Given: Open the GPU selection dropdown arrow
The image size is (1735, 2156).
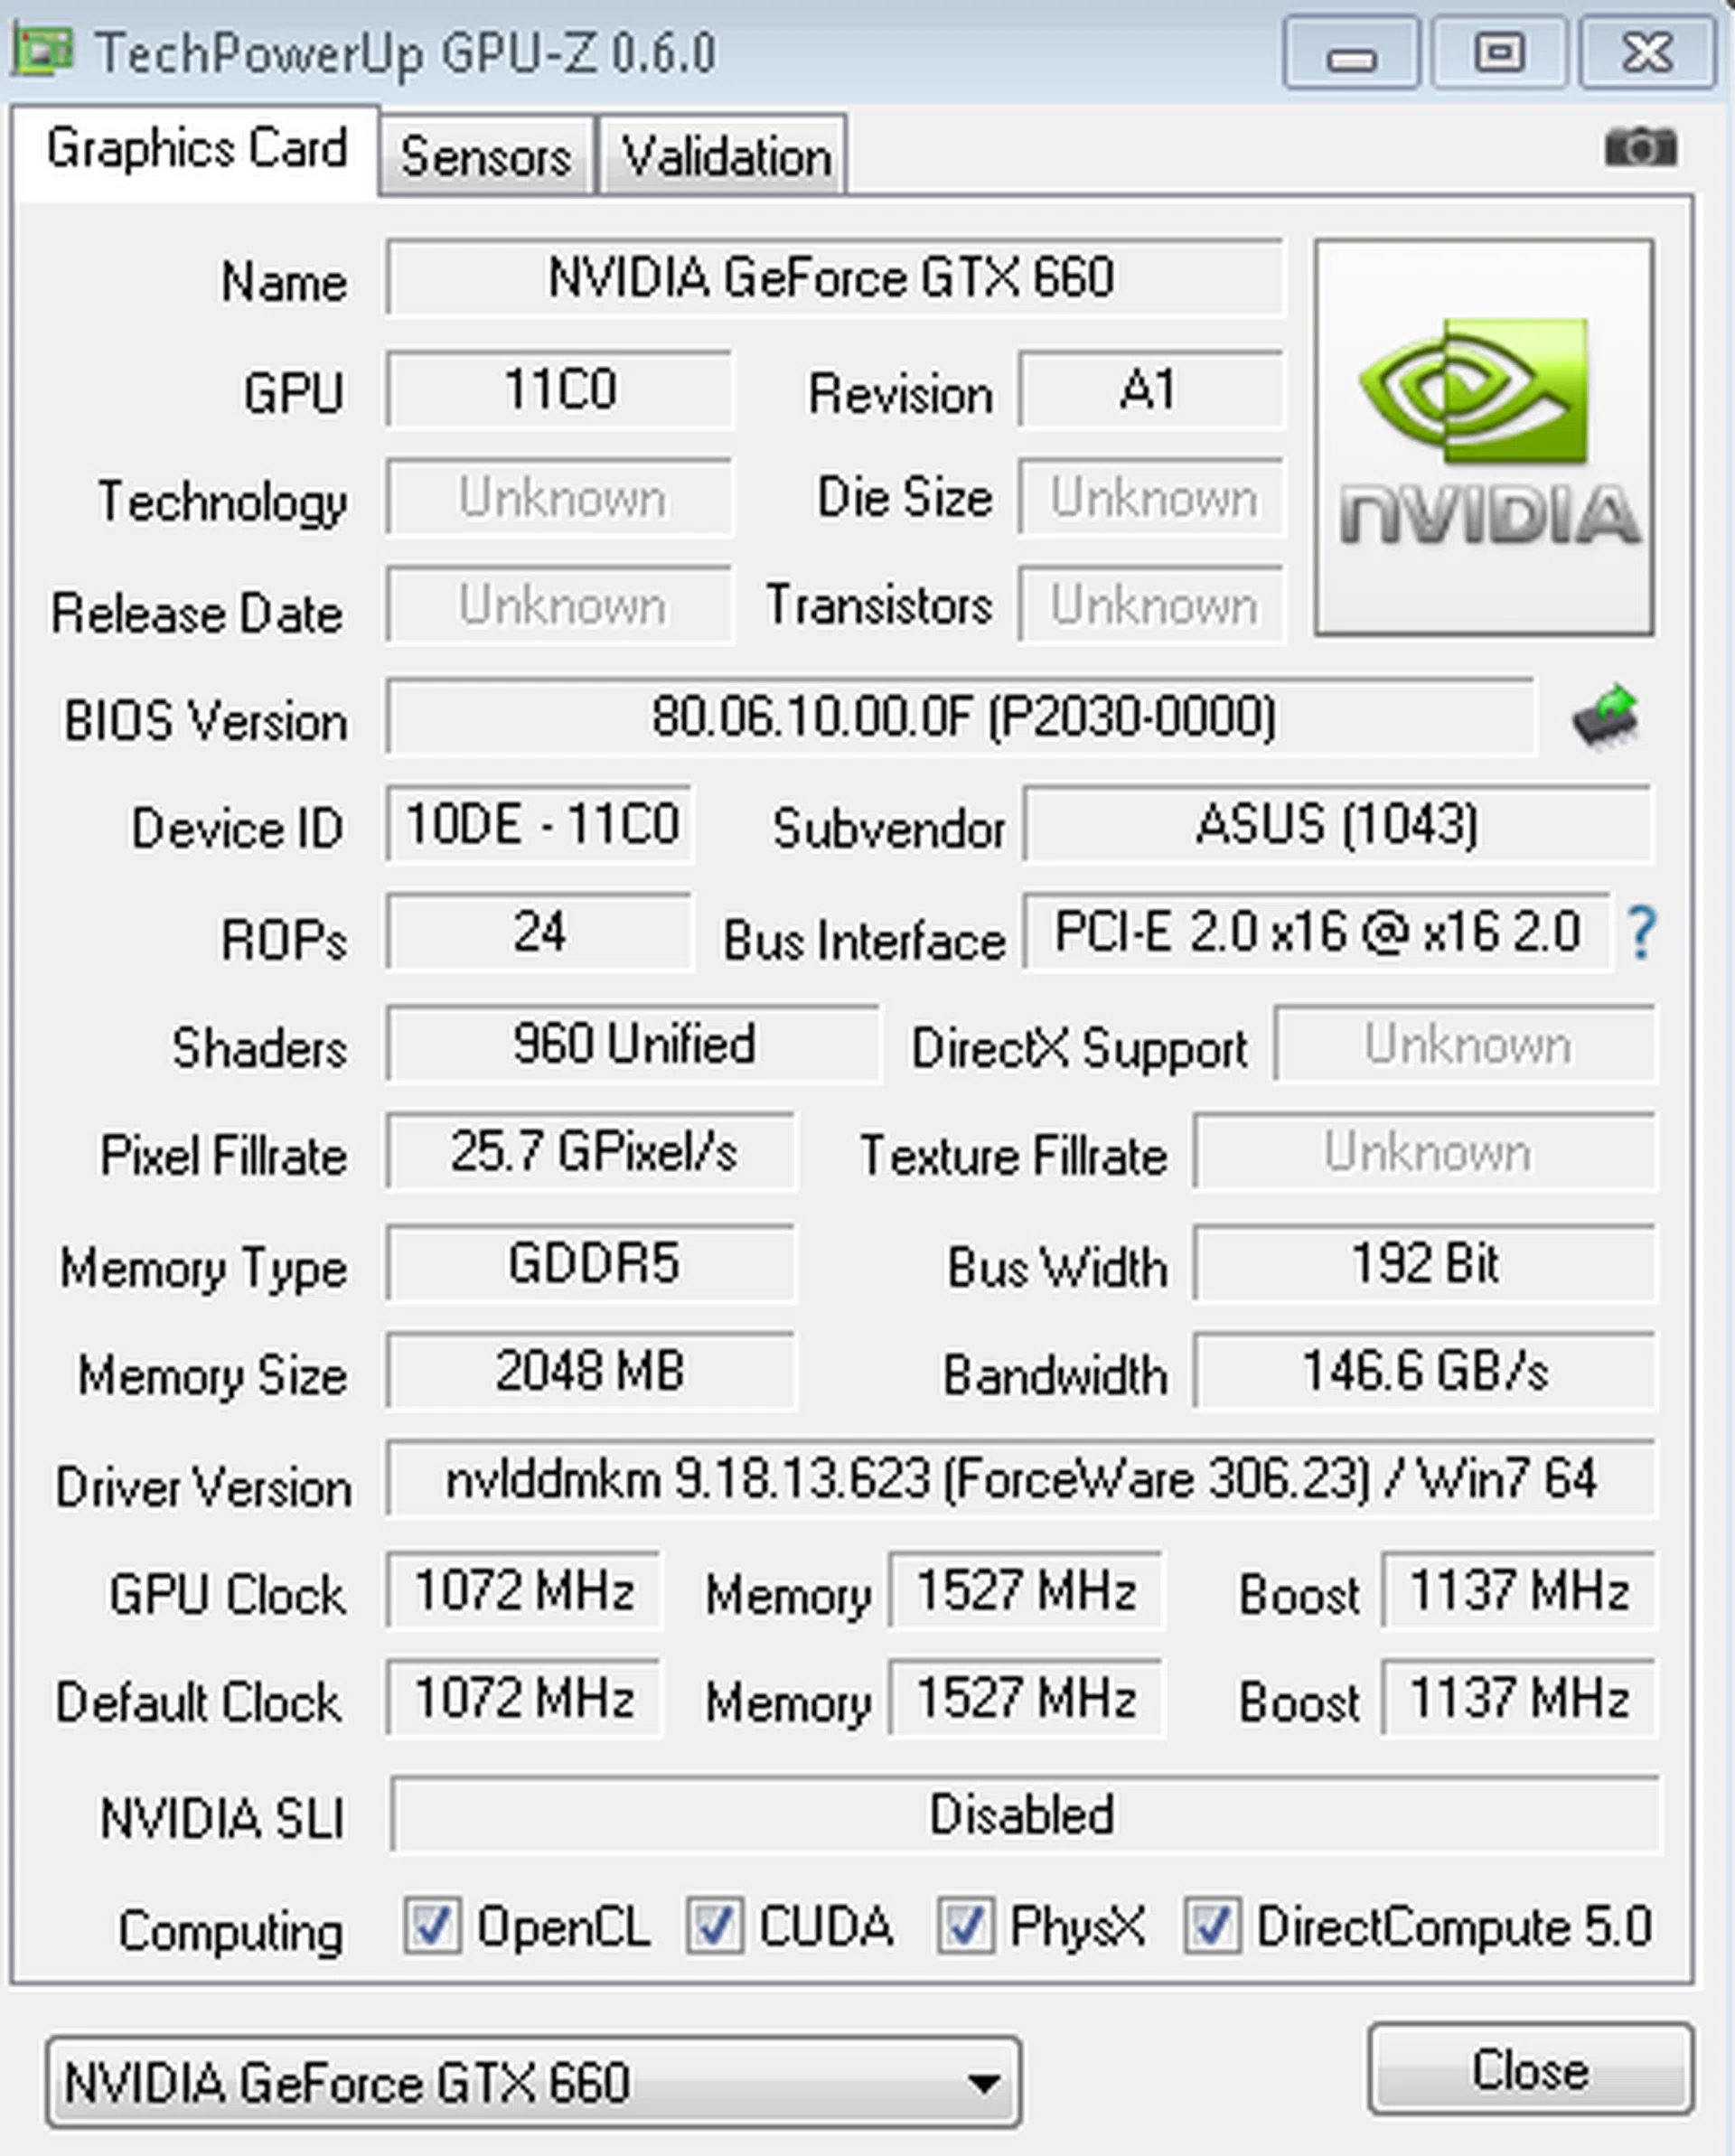Looking at the screenshot, I should (x=983, y=2083).
